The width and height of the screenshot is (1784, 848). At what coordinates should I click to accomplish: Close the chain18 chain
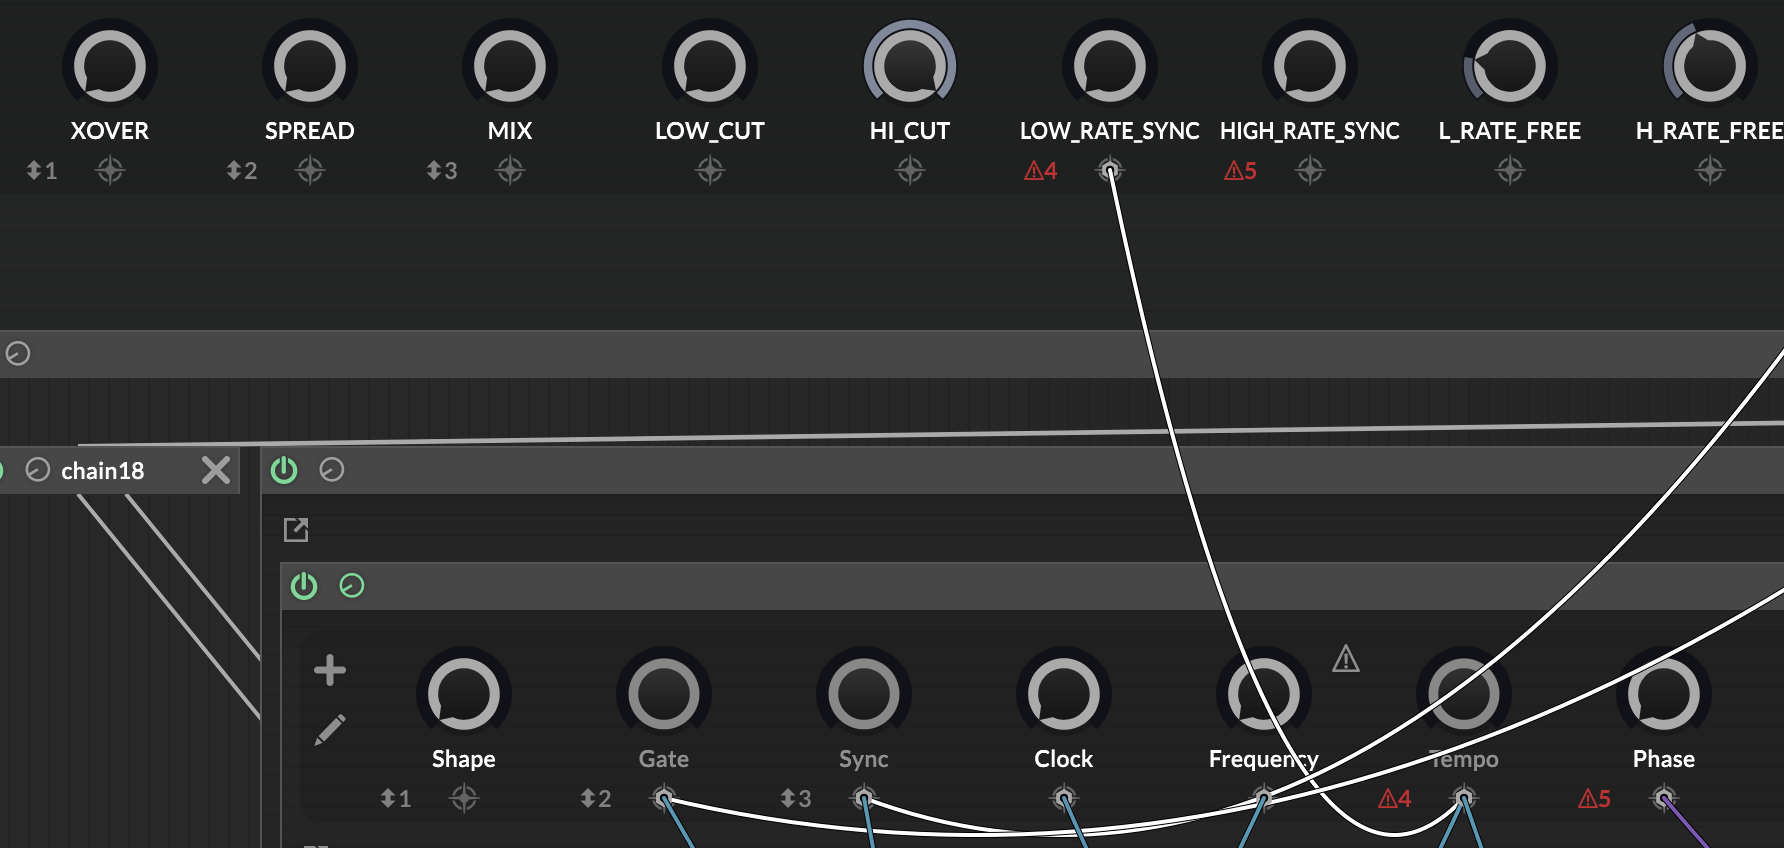(x=216, y=470)
